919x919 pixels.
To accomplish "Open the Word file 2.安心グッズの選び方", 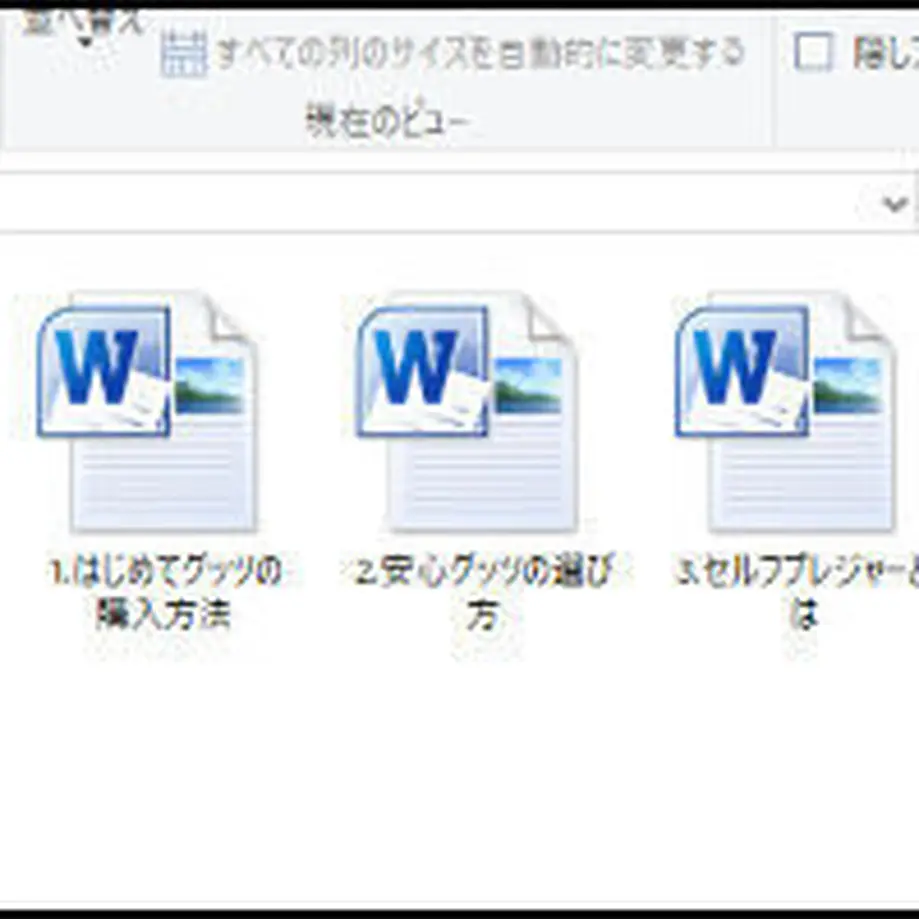I will click(467, 411).
